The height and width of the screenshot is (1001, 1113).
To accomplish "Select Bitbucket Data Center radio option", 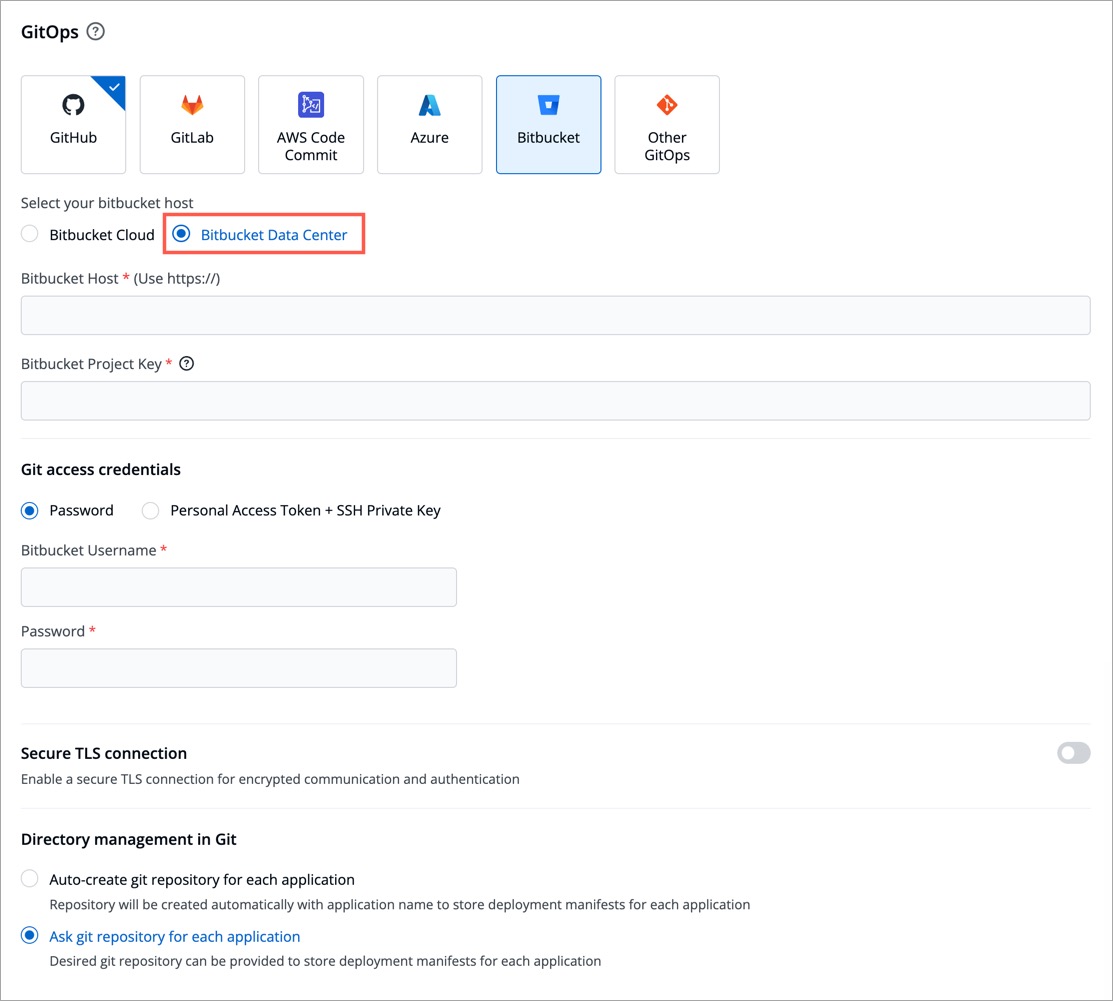I will pos(181,235).
